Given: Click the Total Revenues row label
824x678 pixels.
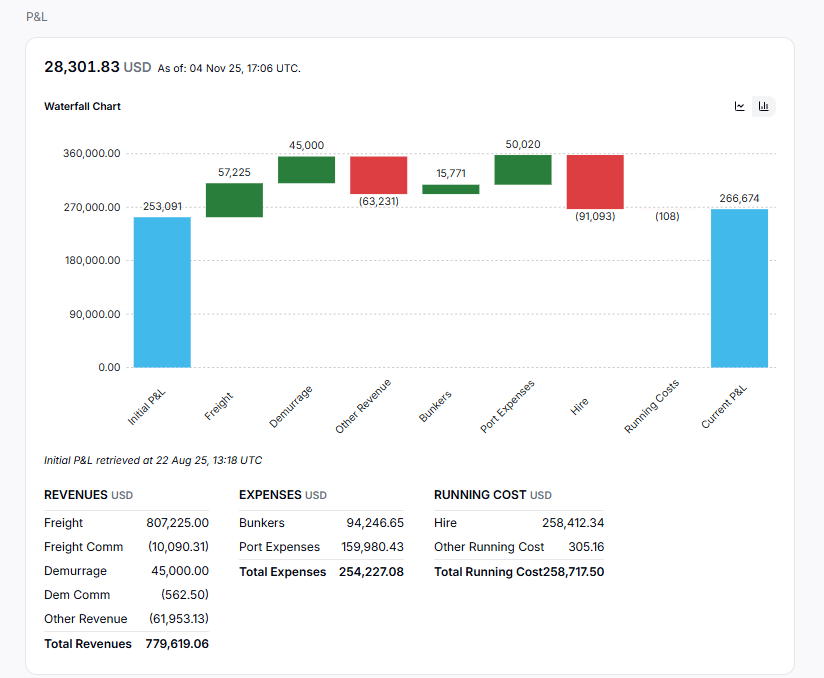Looking at the screenshot, I should [x=88, y=644].
